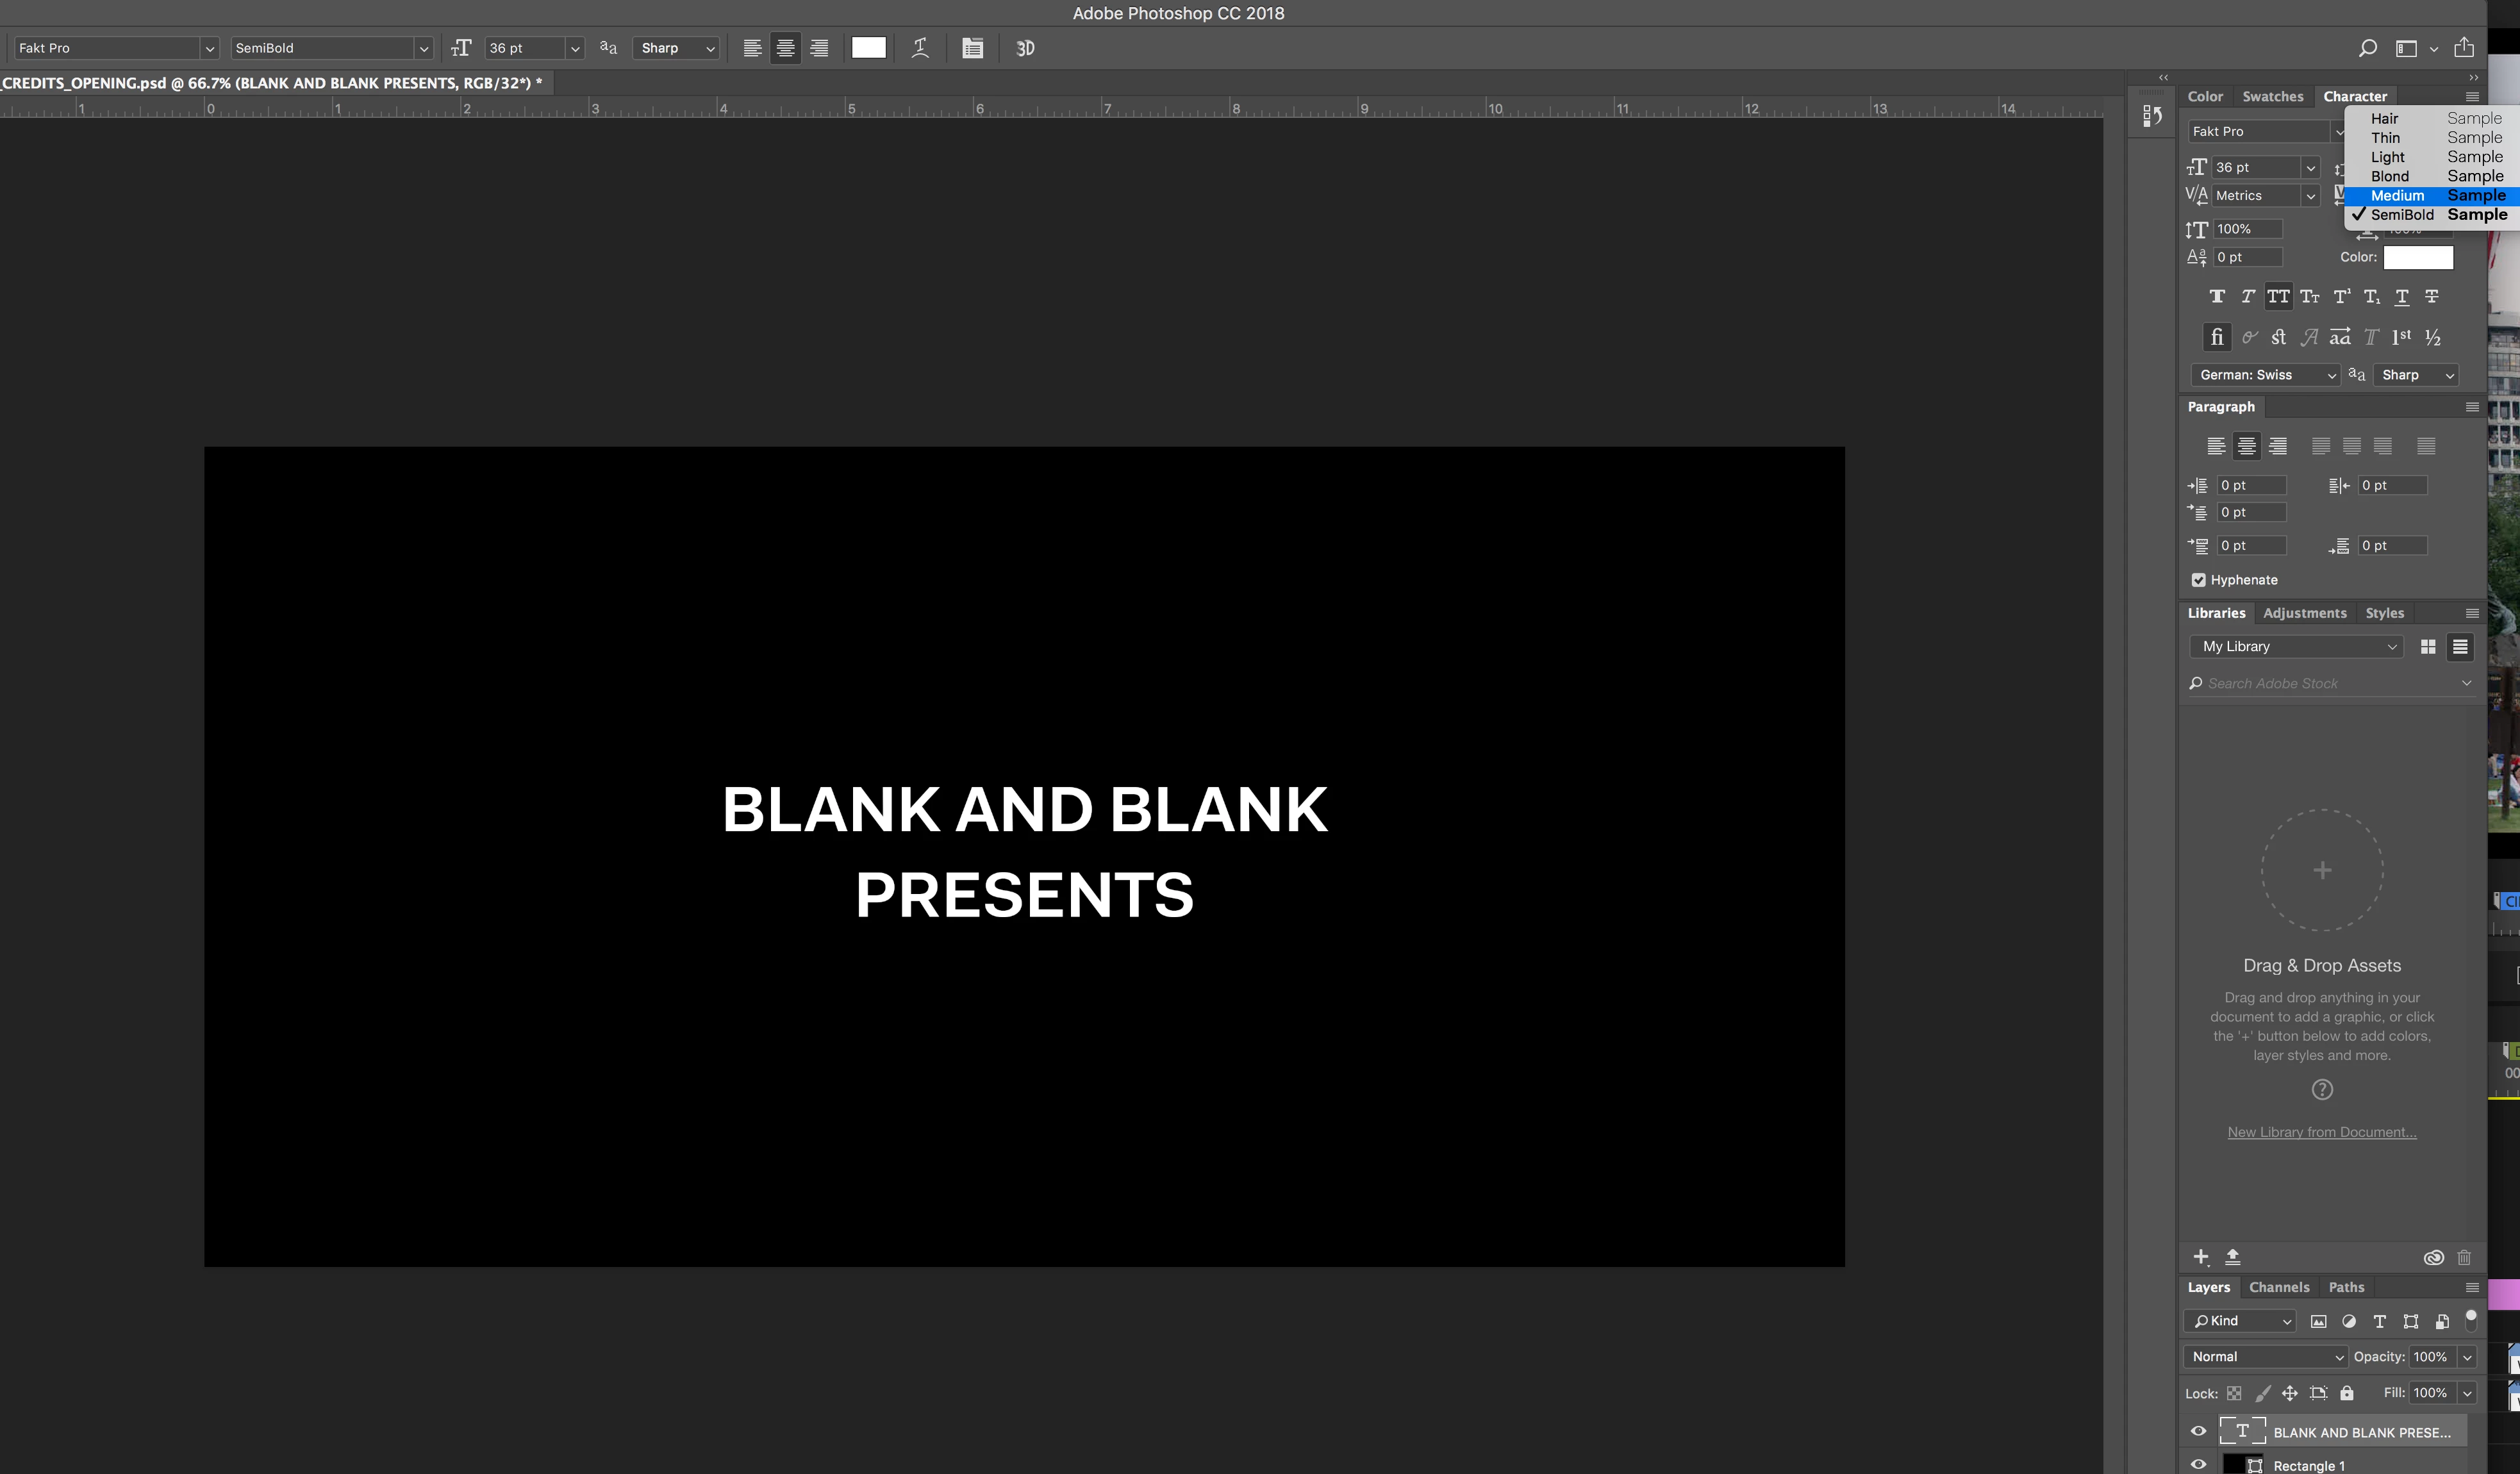Toggle the Character and Paragraph panels icon
2520x1474 pixels.
click(x=972, y=48)
